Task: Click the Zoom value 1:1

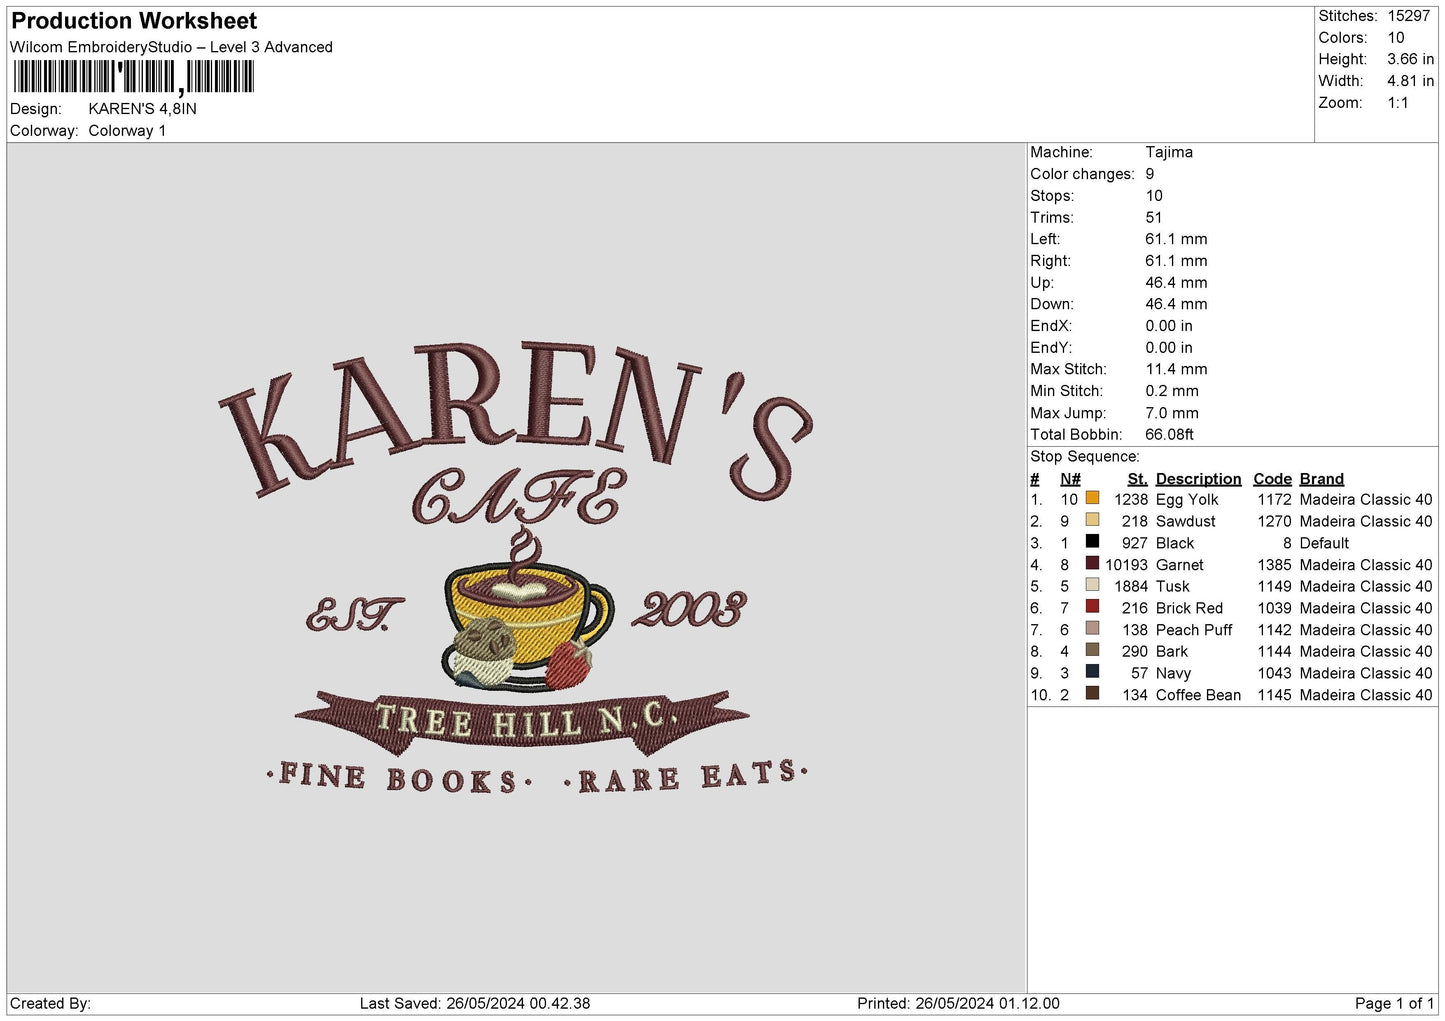Action: pyautogui.click(x=1397, y=103)
